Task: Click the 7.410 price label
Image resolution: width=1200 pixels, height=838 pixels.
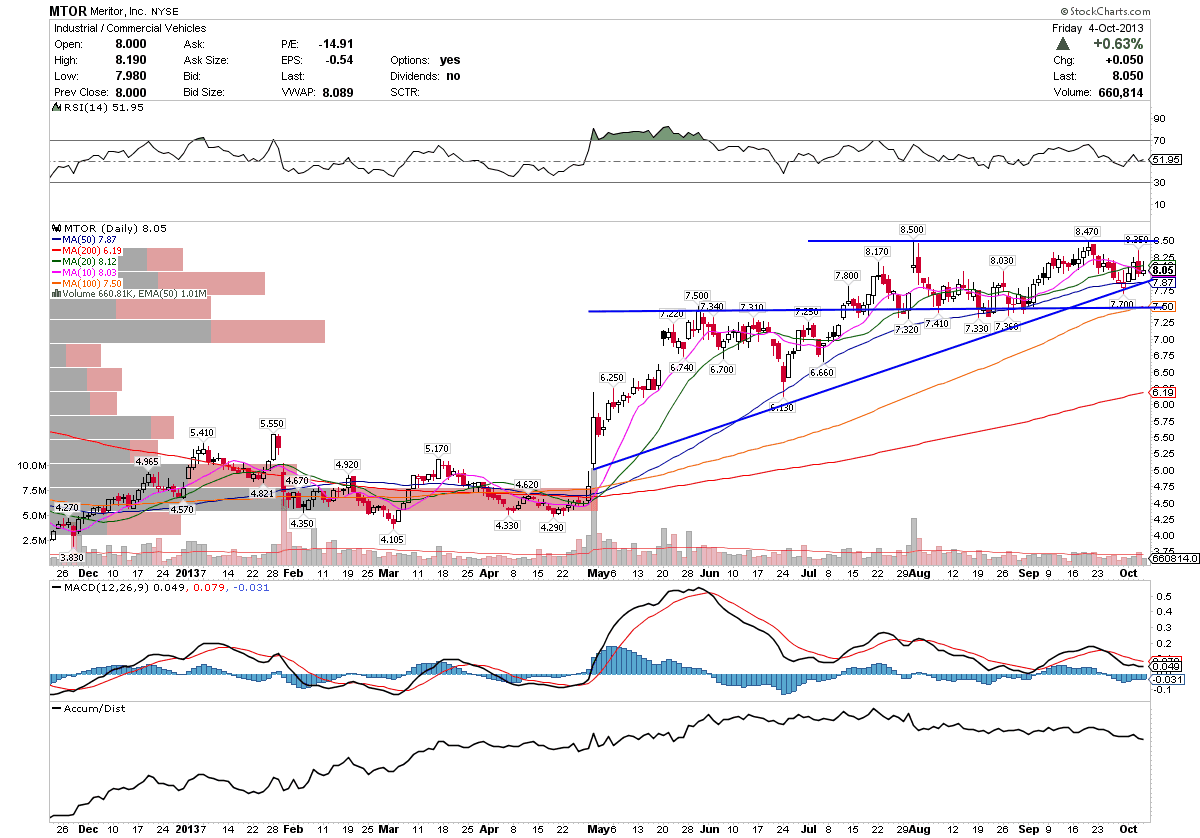Action: coord(937,324)
